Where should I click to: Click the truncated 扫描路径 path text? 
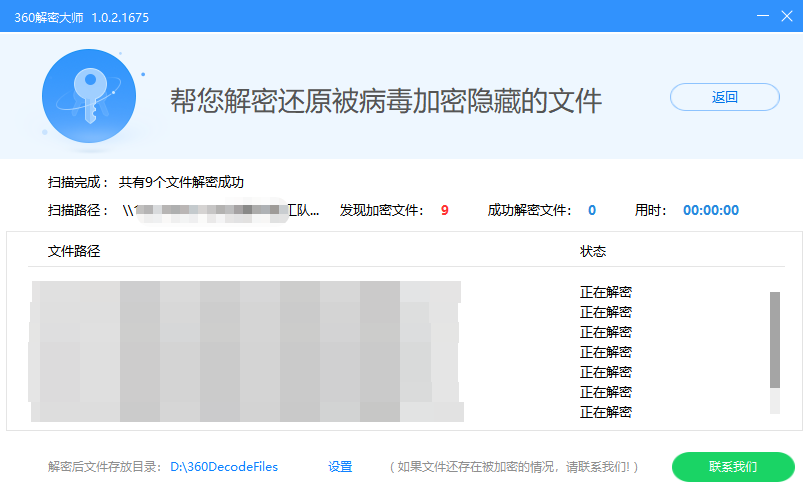[220, 211]
